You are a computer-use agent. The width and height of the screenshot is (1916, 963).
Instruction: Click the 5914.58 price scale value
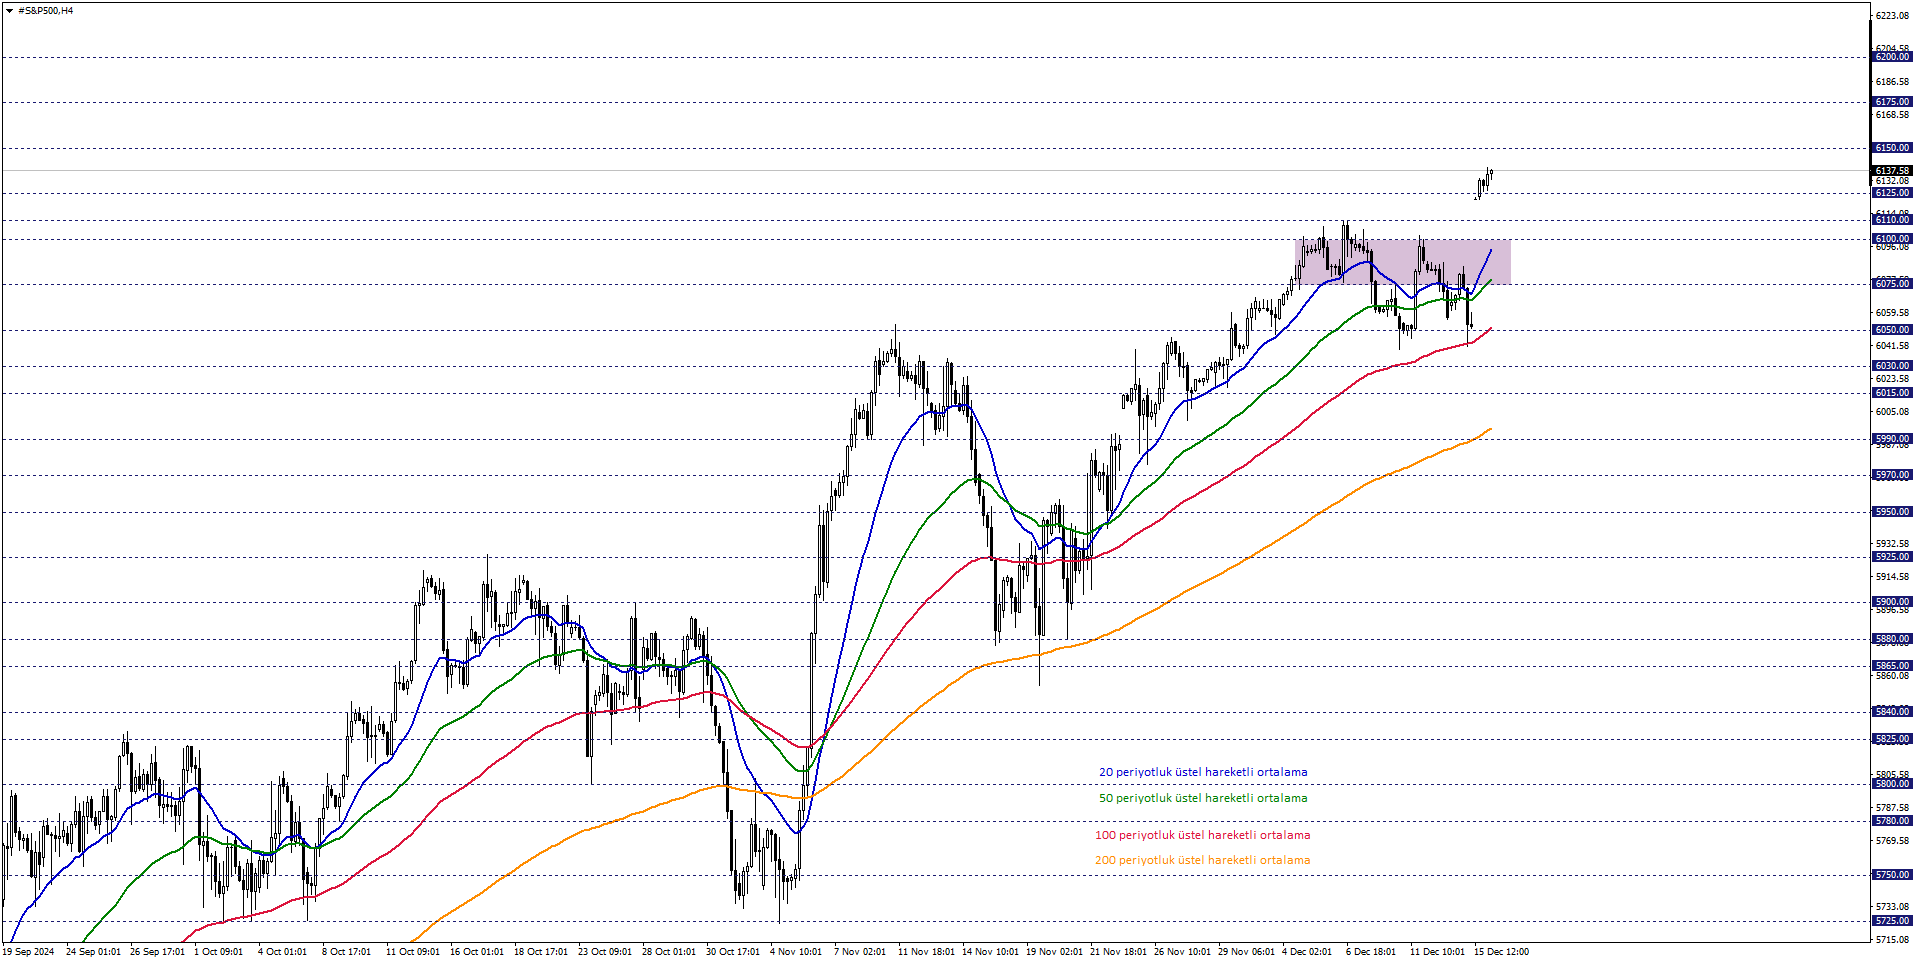point(1892,577)
